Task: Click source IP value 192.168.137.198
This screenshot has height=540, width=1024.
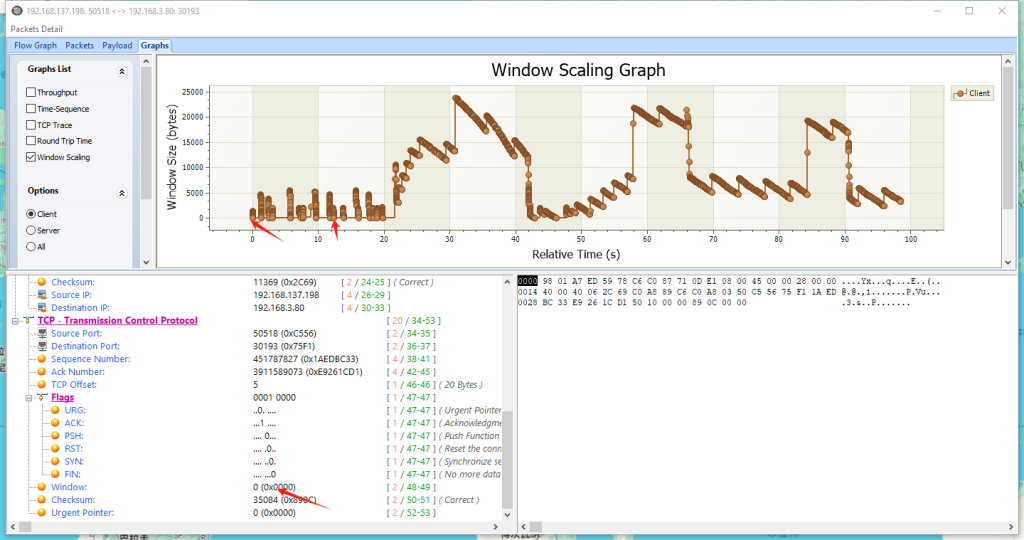Action: click(286, 295)
